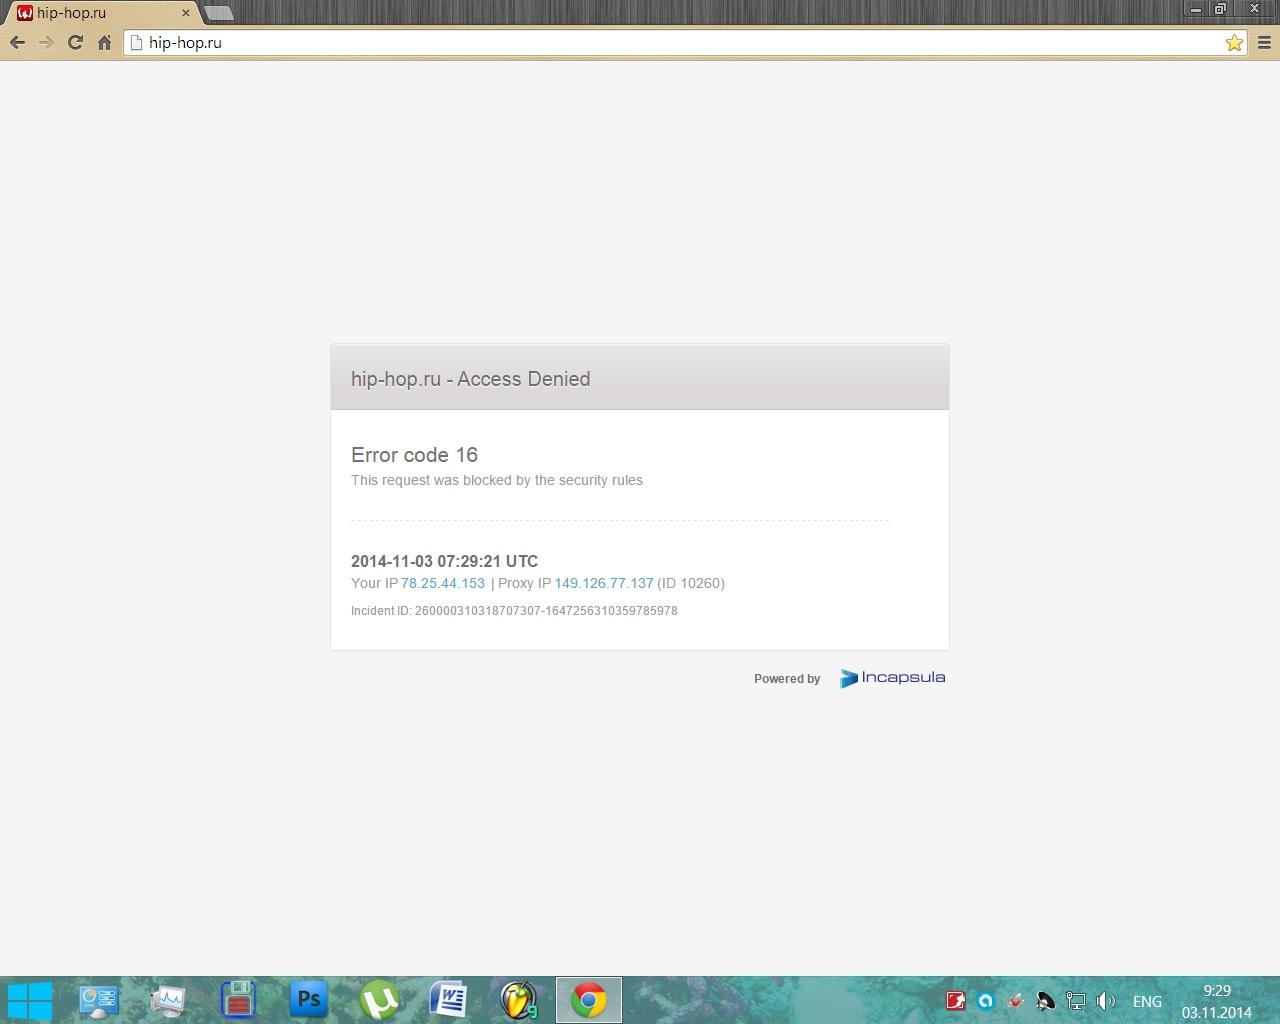This screenshot has width=1280, height=1024.
Task: Open the Windows Start button
Action: pos(29,1000)
